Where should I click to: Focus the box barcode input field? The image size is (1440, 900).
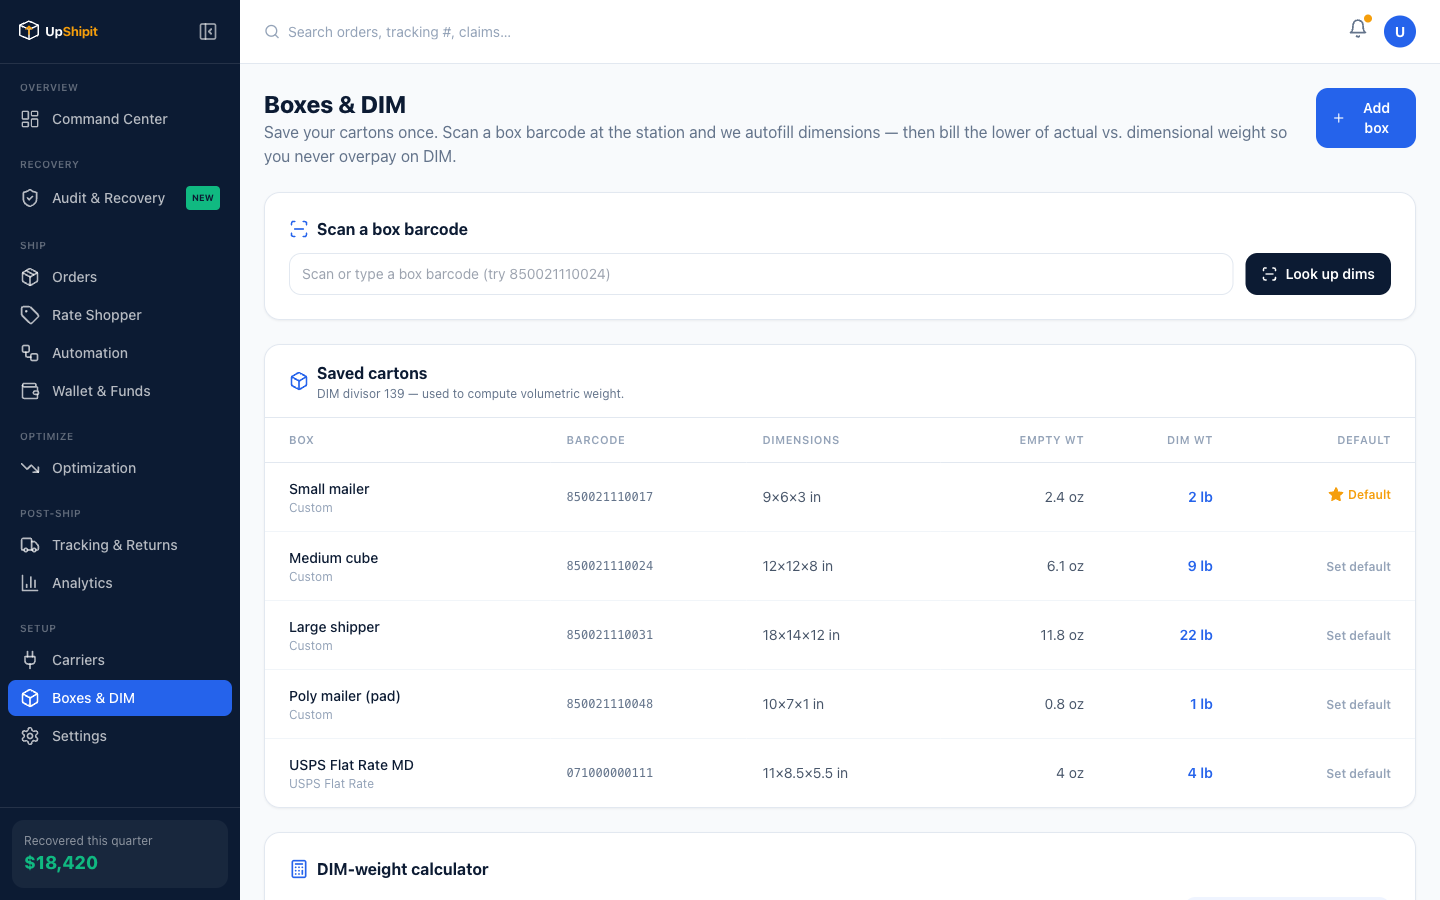pos(761,274)
